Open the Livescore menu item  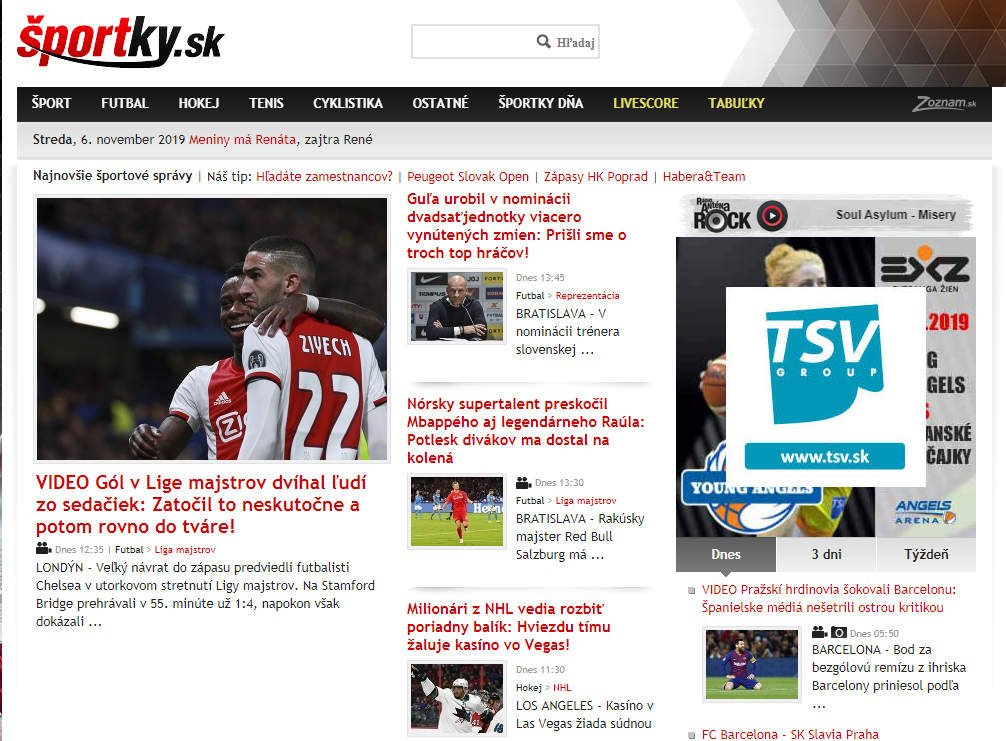tap(645, 103)
